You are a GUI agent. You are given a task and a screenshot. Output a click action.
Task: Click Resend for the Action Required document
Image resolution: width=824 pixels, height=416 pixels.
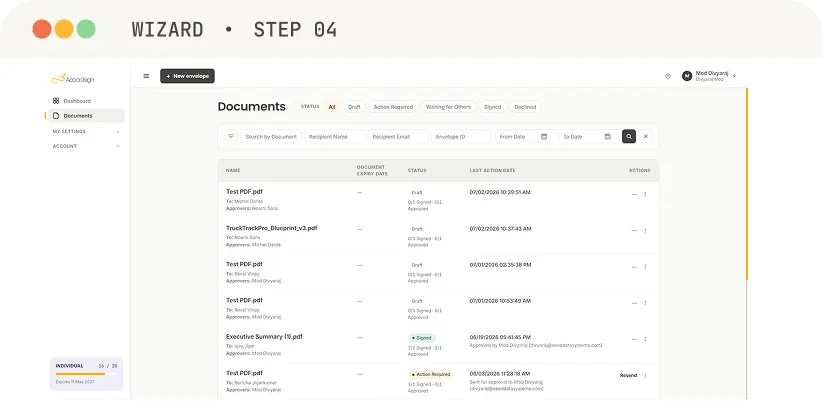[628, 375]
